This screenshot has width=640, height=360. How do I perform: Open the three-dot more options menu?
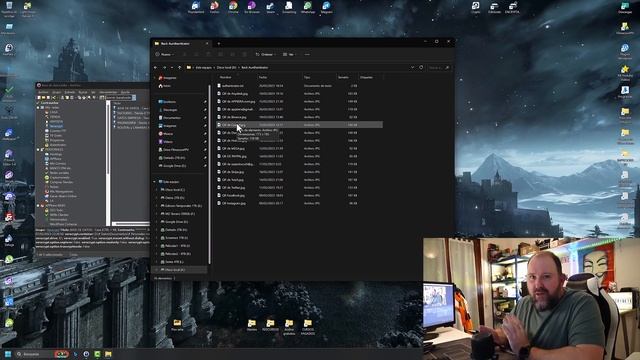pos(307,54)
